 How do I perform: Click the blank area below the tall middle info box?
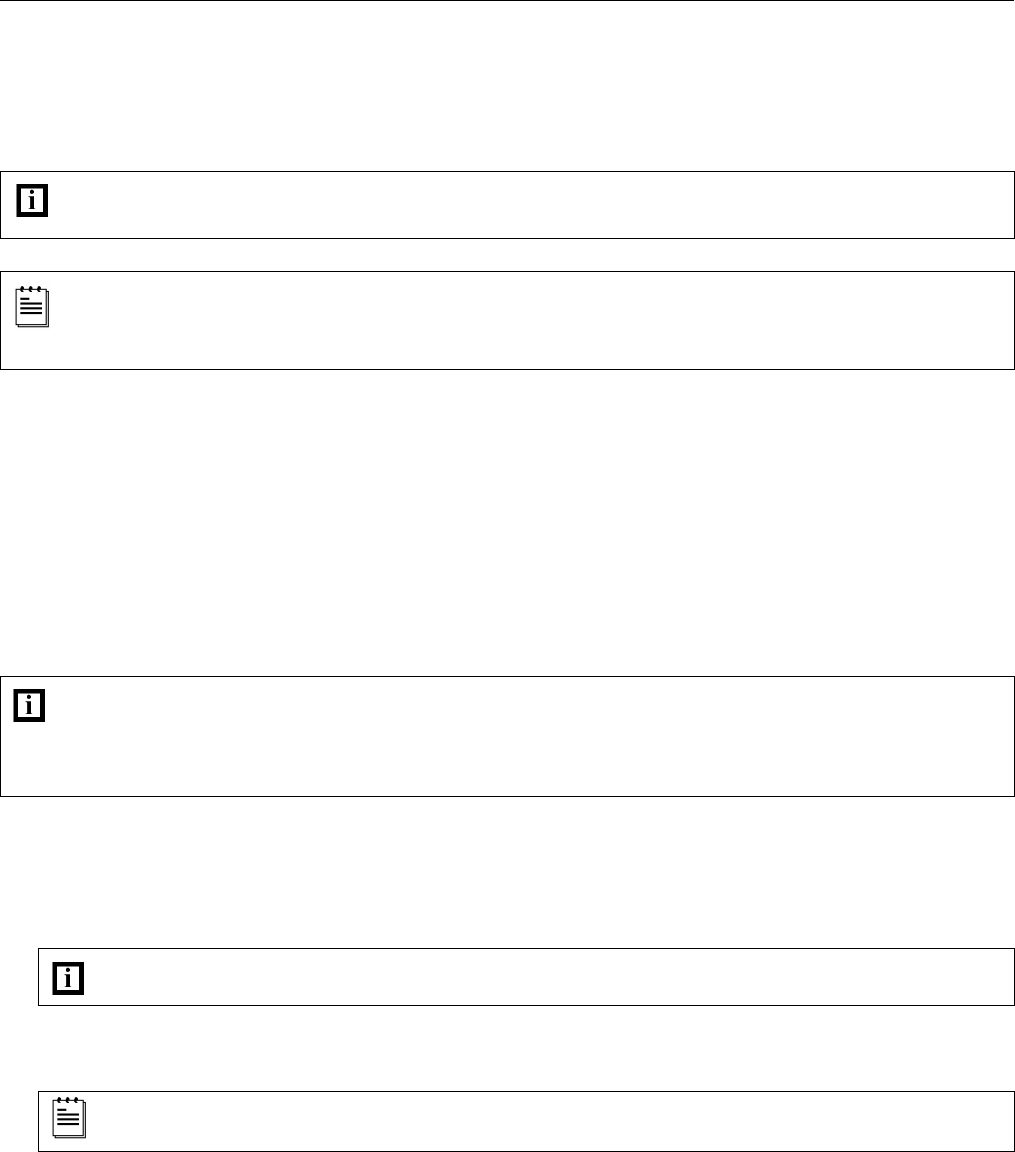pos(507,870)
